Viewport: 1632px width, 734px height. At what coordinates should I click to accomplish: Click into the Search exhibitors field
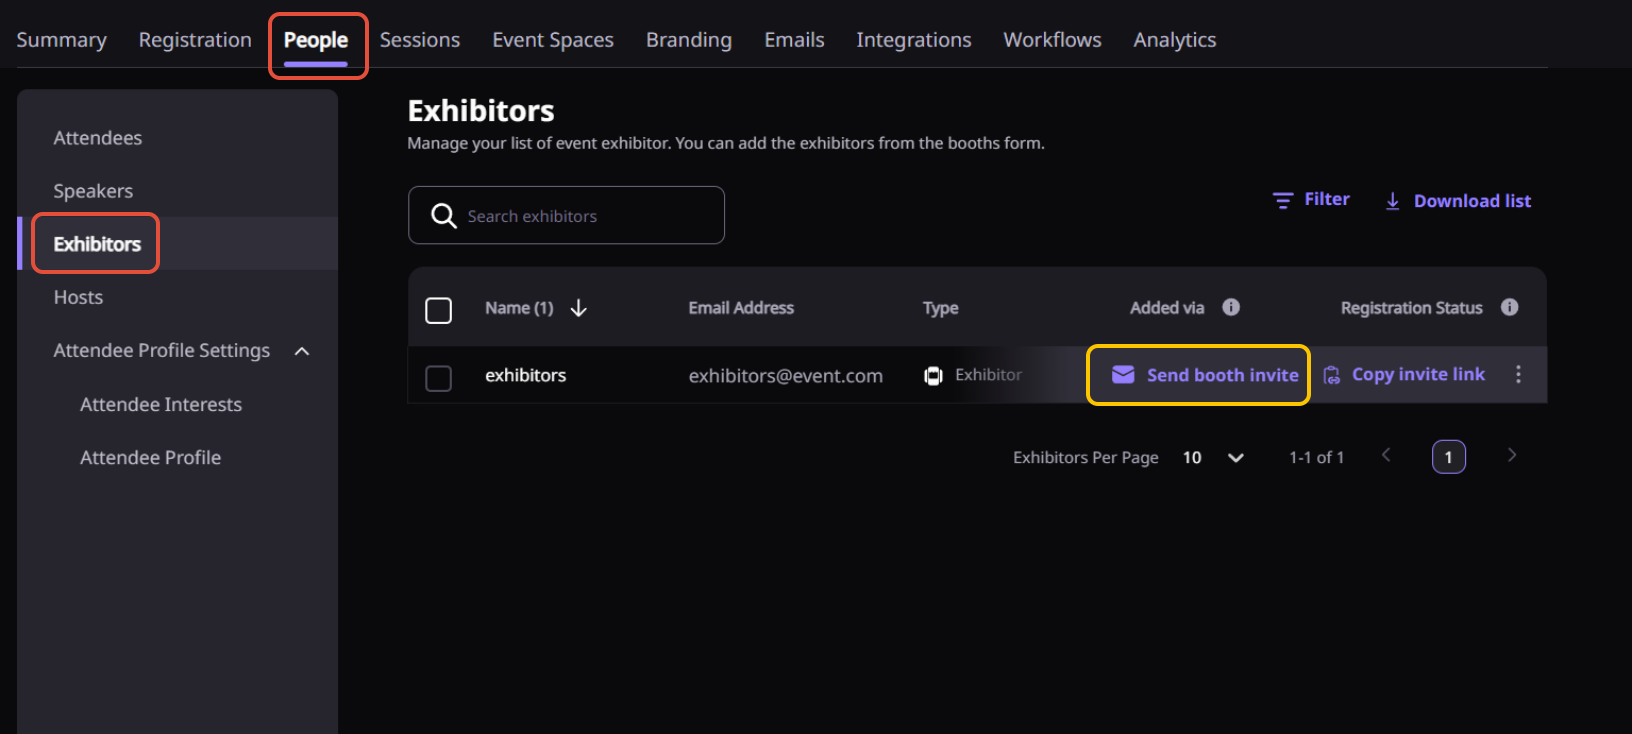pos(590,216)
